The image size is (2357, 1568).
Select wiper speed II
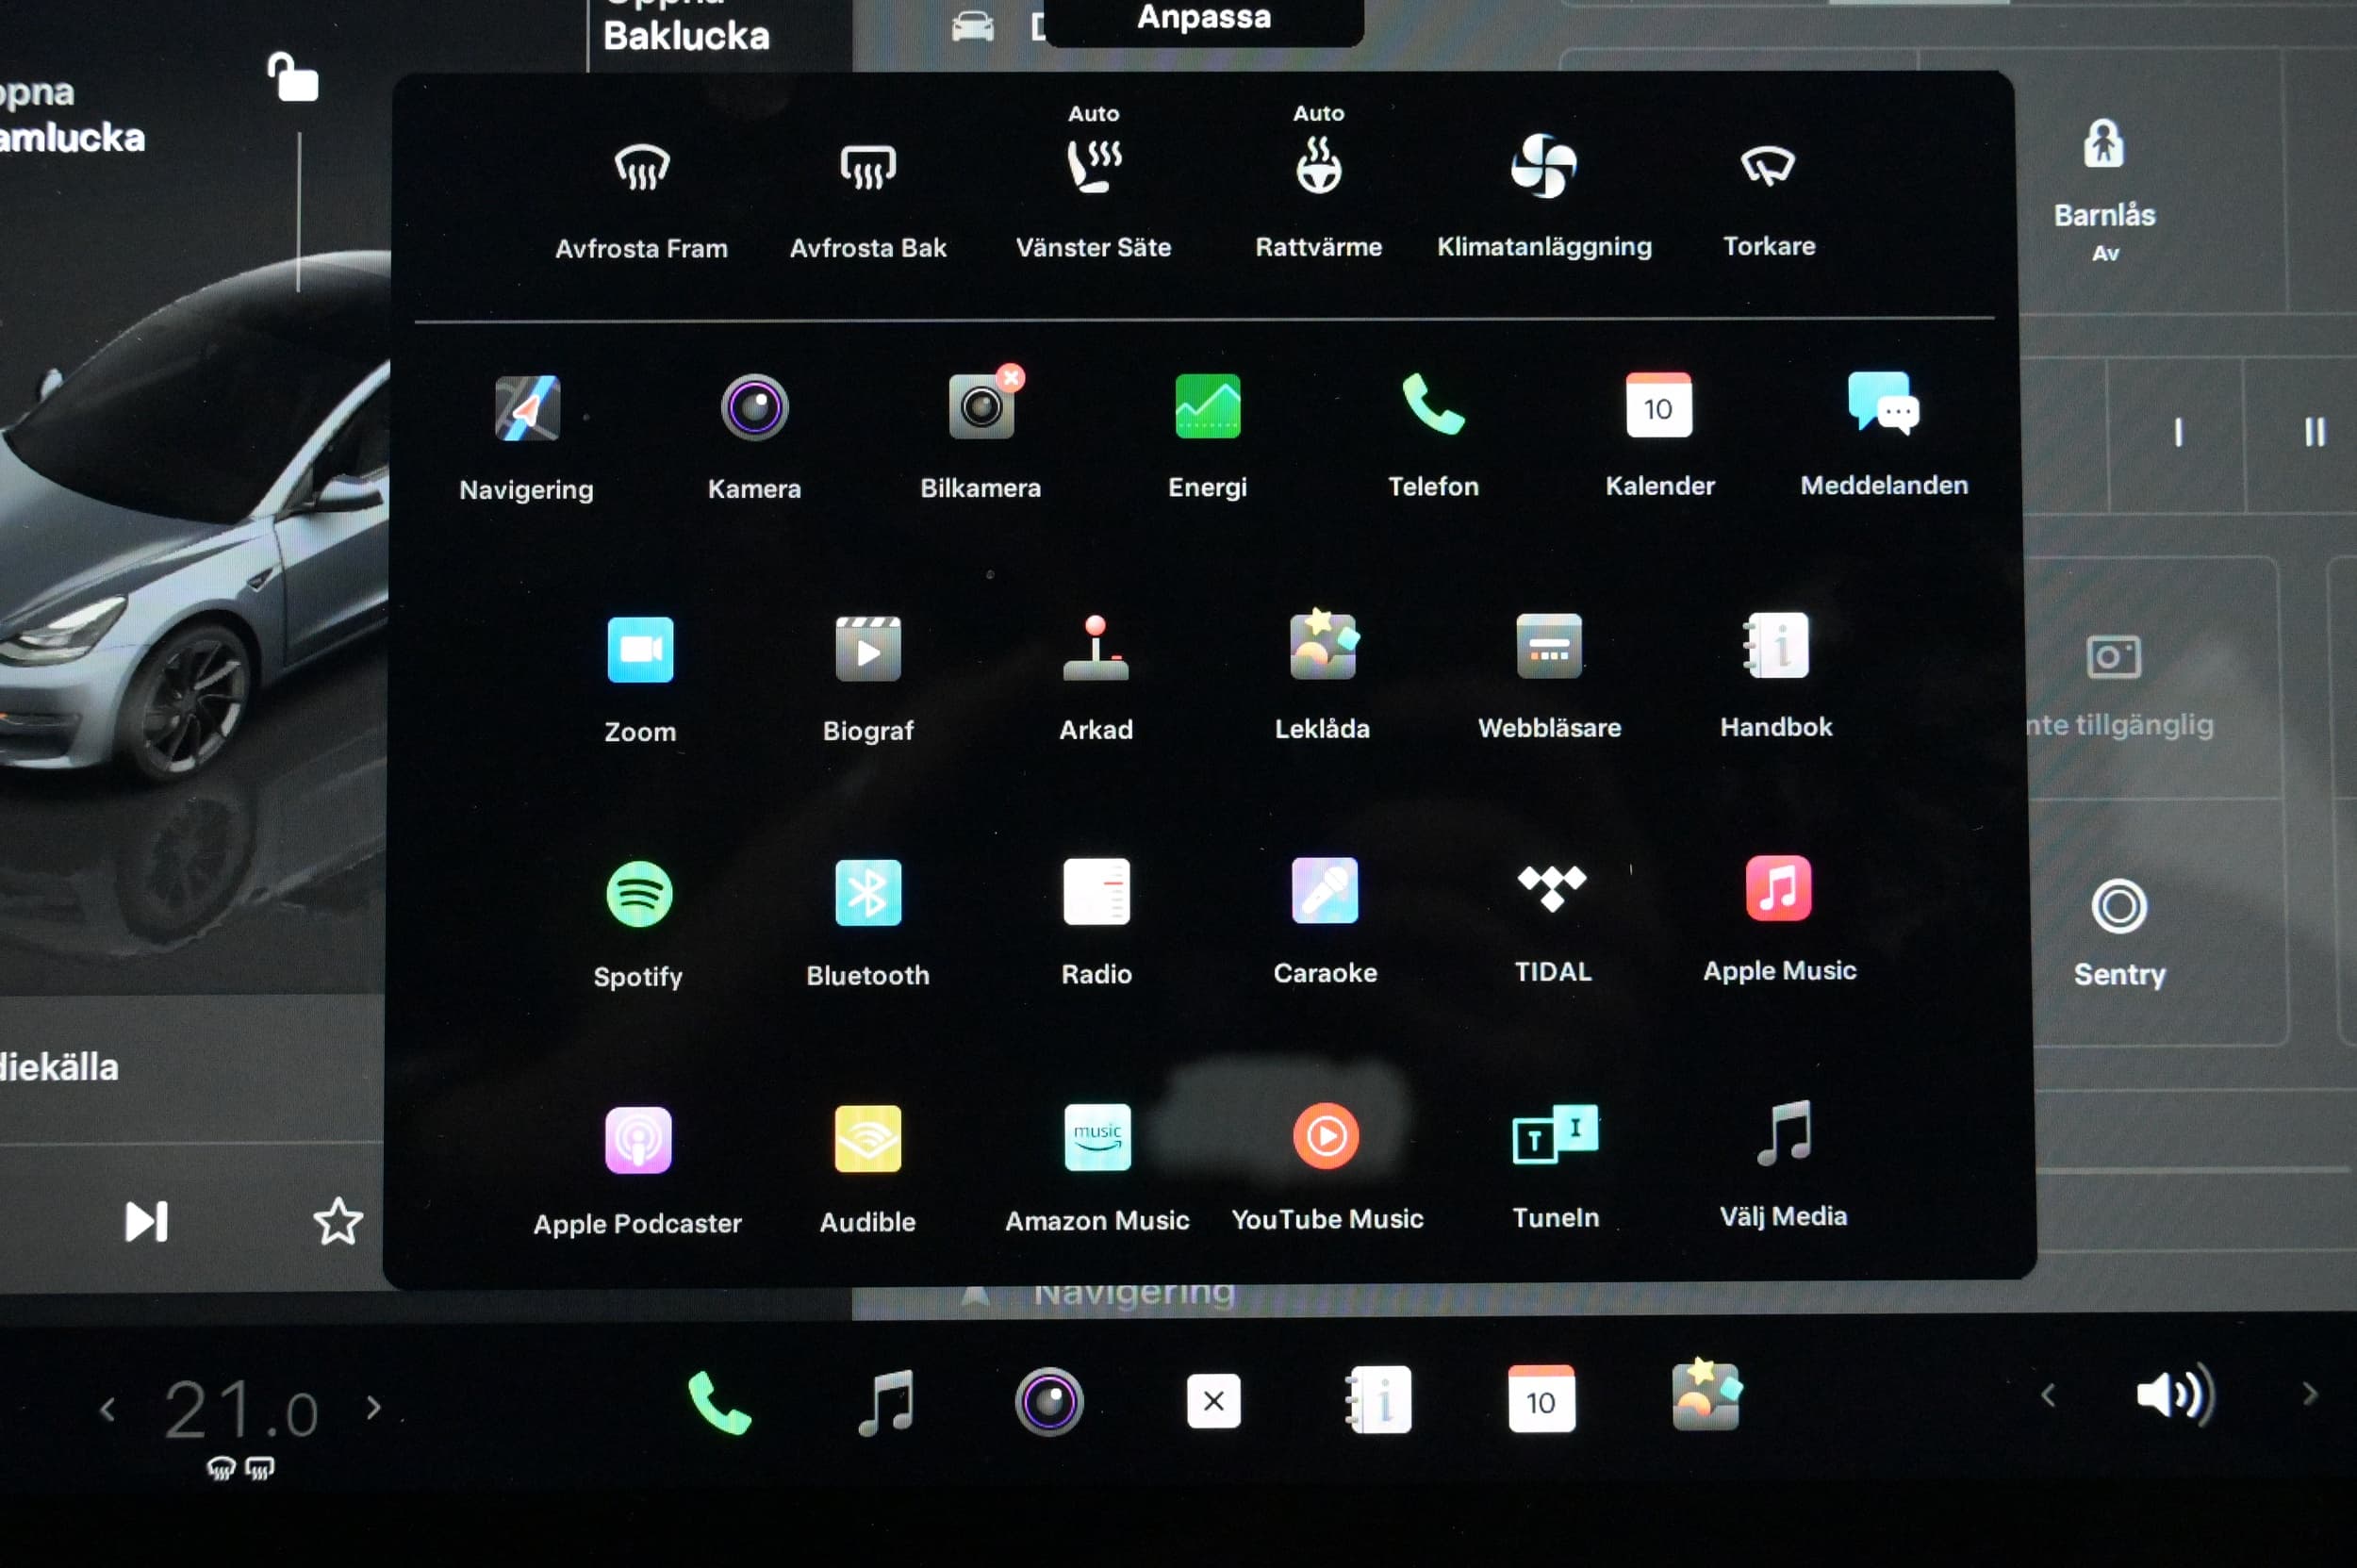tap(2314, 432)
